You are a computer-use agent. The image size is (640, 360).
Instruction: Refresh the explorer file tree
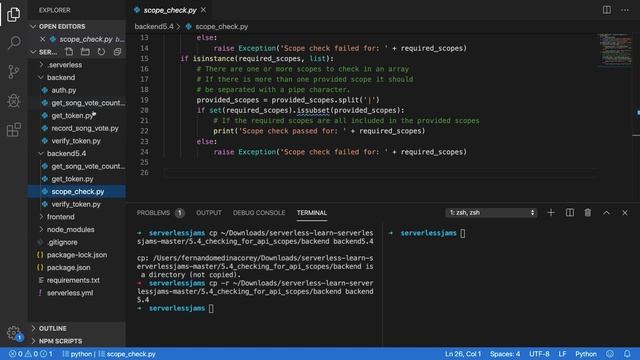coord(101,52)
